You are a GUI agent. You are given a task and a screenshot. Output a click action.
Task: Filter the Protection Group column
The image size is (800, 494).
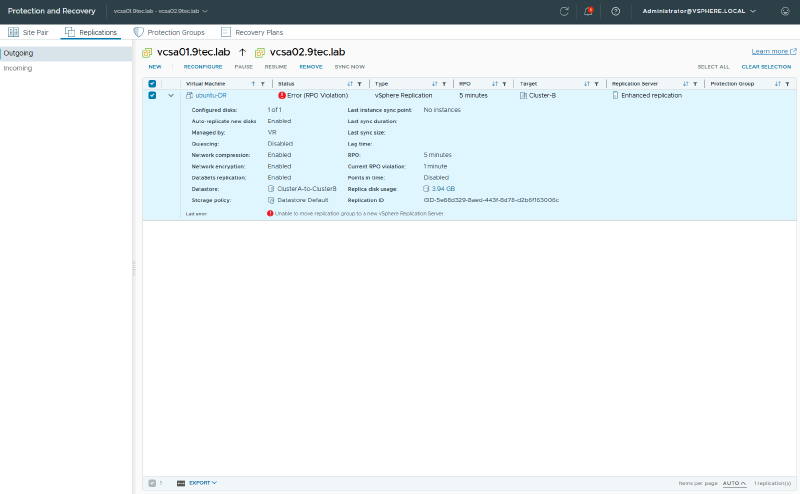tap(787, 84)
